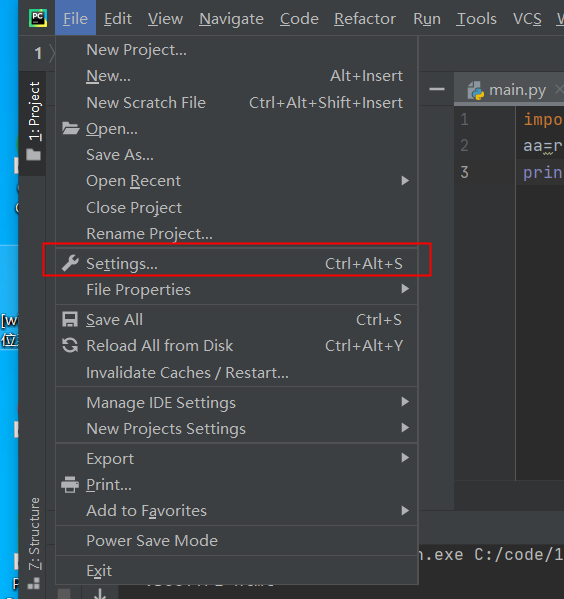Viewport: 564px width, 599px height.
Task: Click the Project folder icon in sidebar
Action: (34, 154)
